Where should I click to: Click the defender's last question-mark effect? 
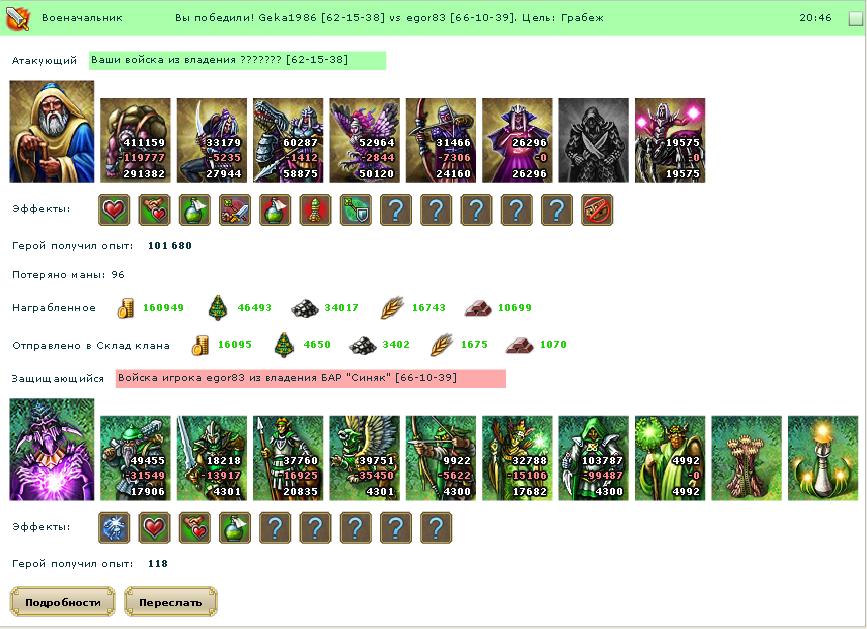(x=436, y=528)
